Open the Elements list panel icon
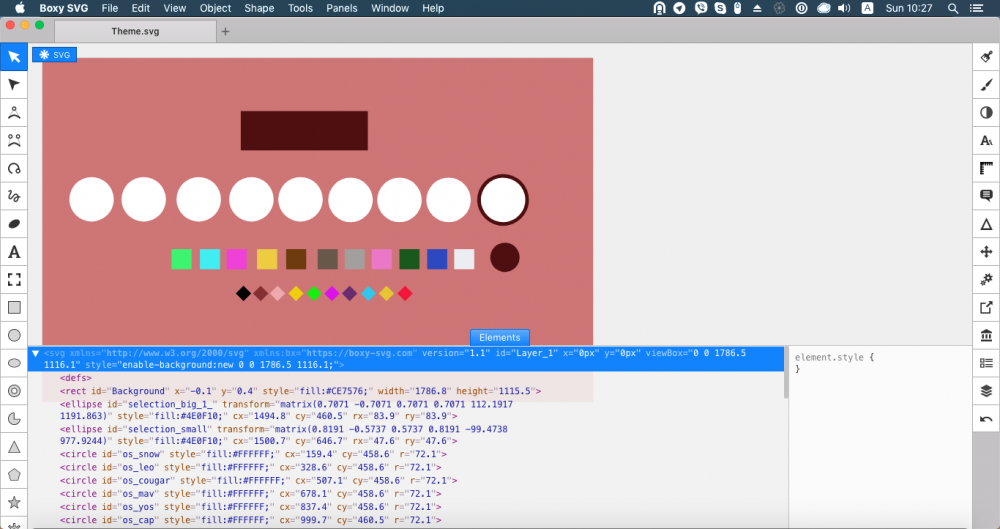Image resolution: width=1000 pixels, height=529 pixels. tap(986, 363)
